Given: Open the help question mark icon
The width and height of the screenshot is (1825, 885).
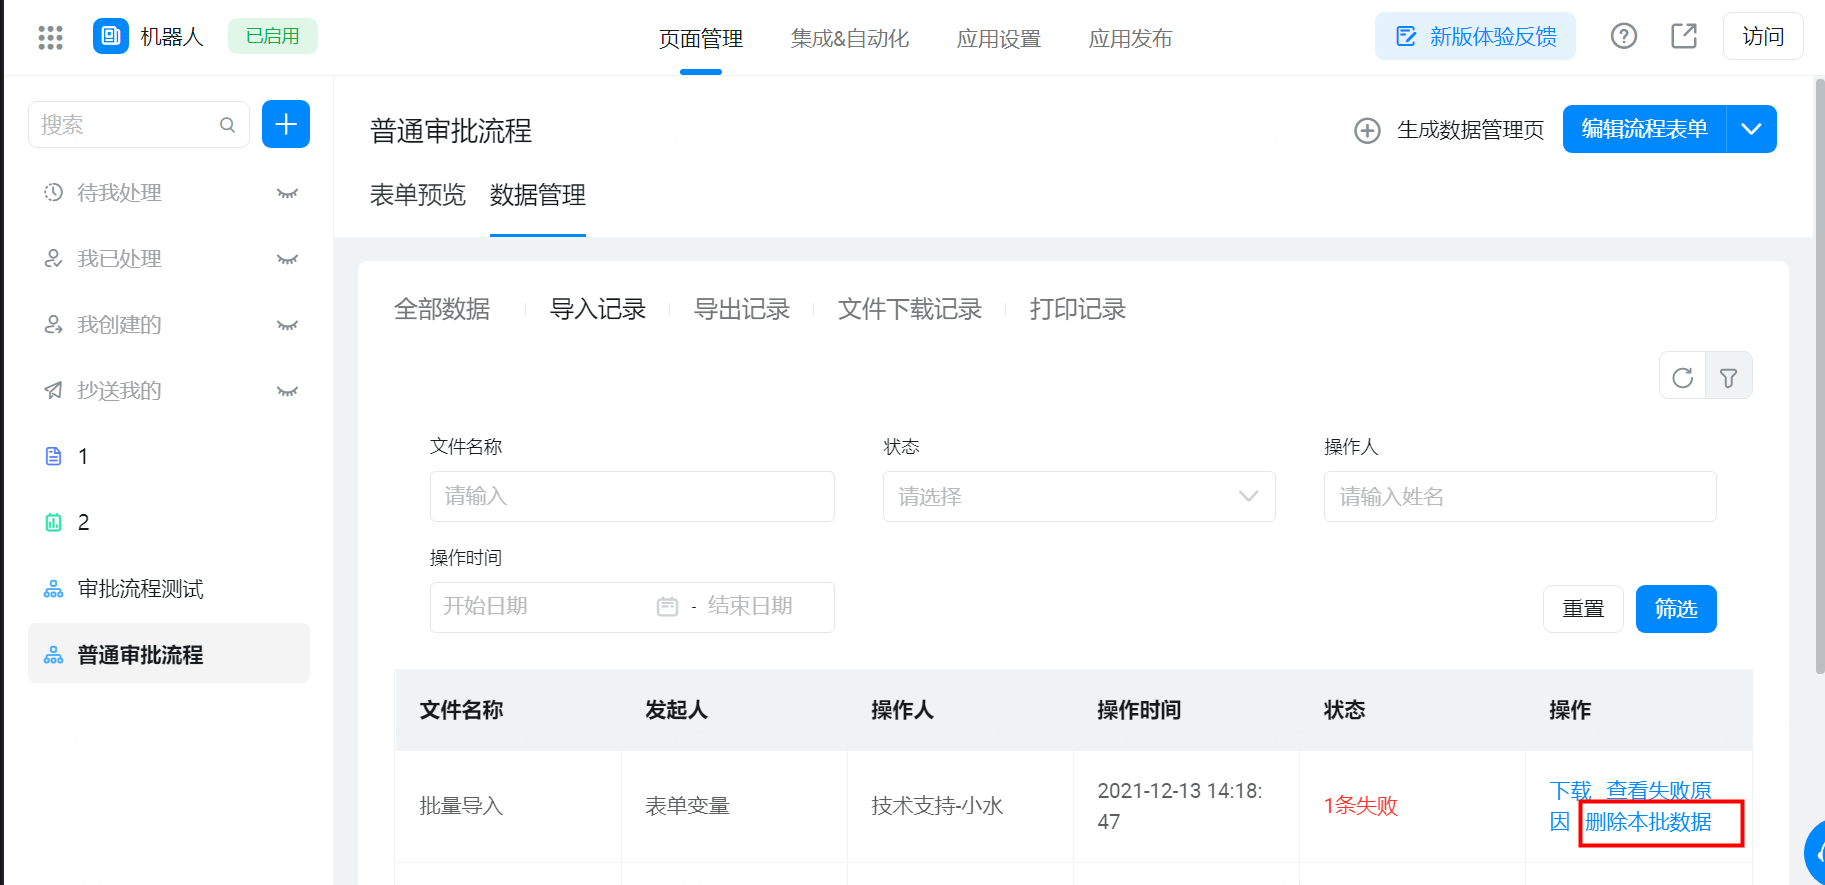Looking at the screenshot, I should coord(1624,36).
